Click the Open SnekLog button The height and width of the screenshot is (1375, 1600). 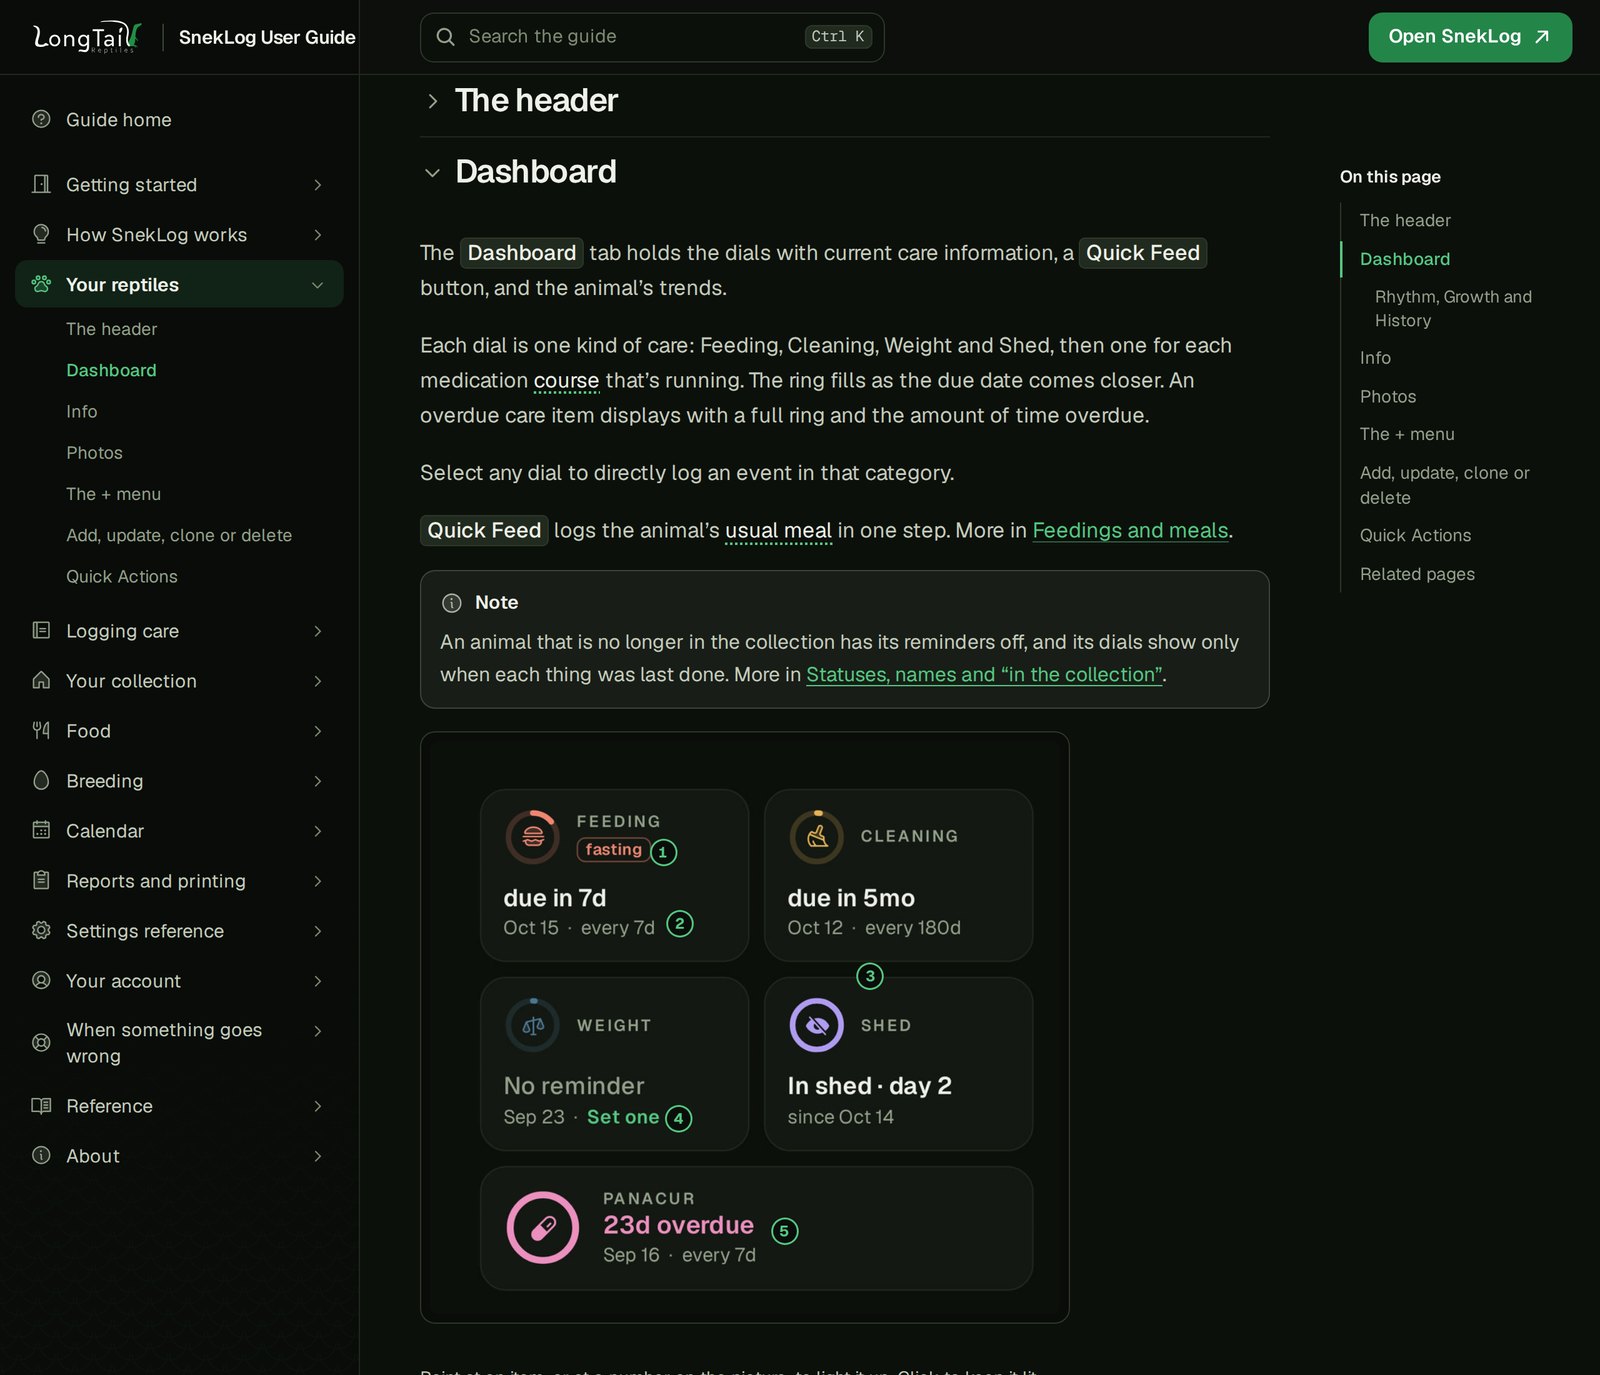(x=1470, y=37)
